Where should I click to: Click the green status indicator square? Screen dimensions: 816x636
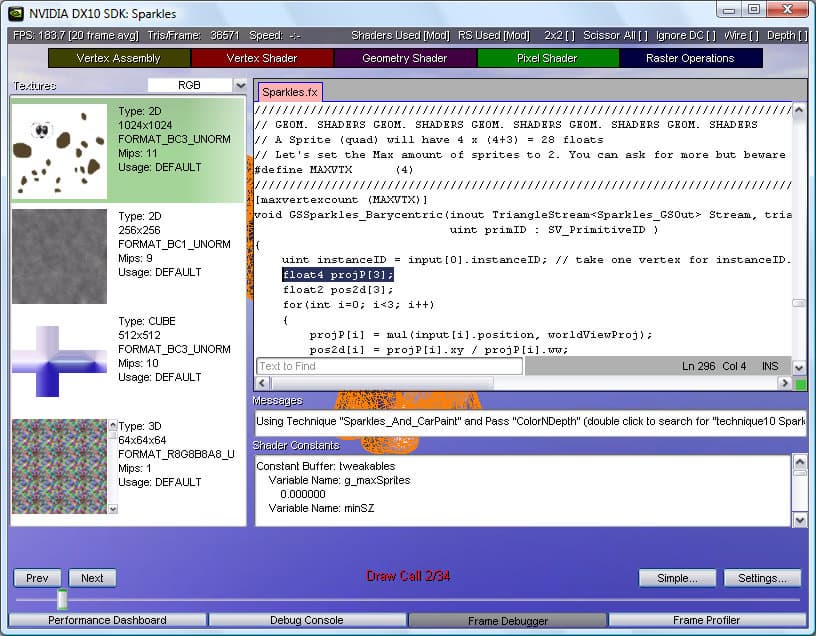(800, 384)
